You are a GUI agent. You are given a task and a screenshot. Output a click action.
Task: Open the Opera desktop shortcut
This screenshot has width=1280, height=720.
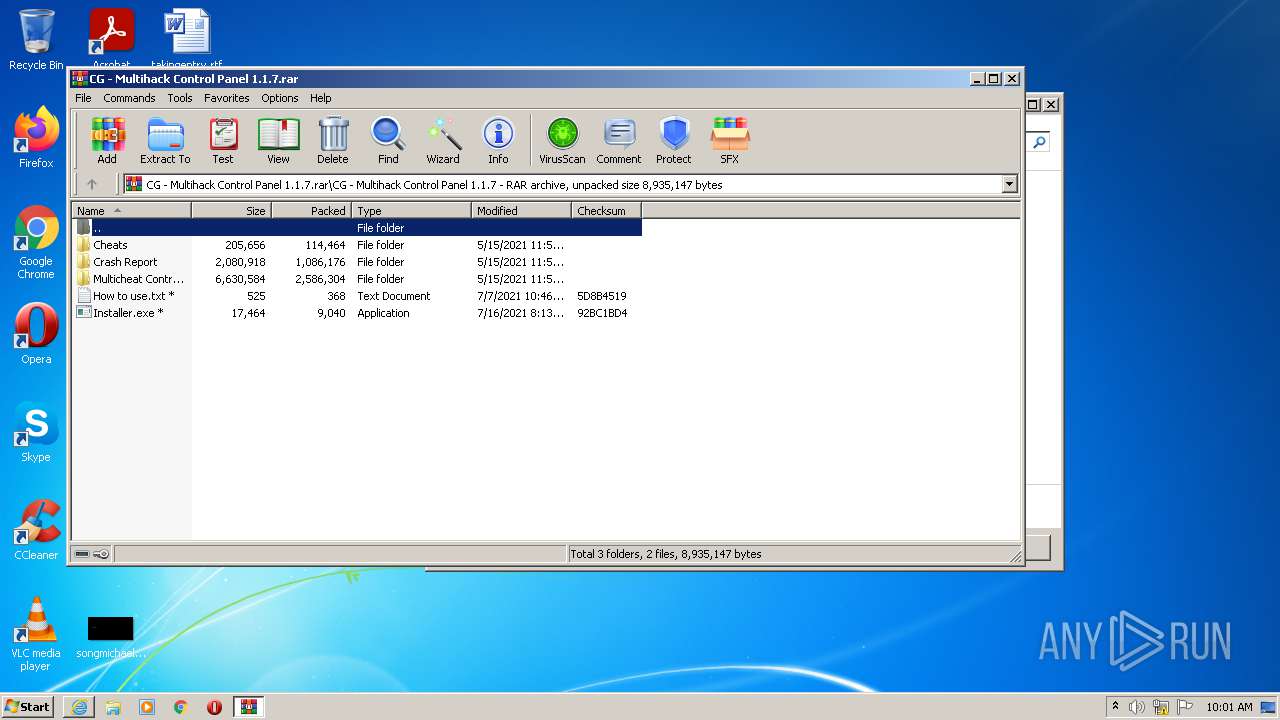[36, 333]
